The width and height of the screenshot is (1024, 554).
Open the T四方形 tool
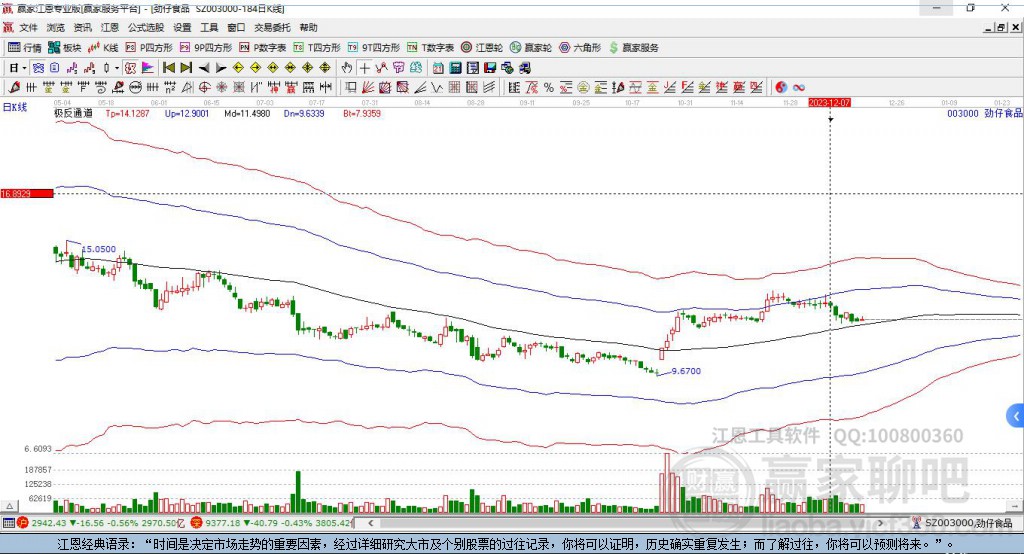(317, 48)
